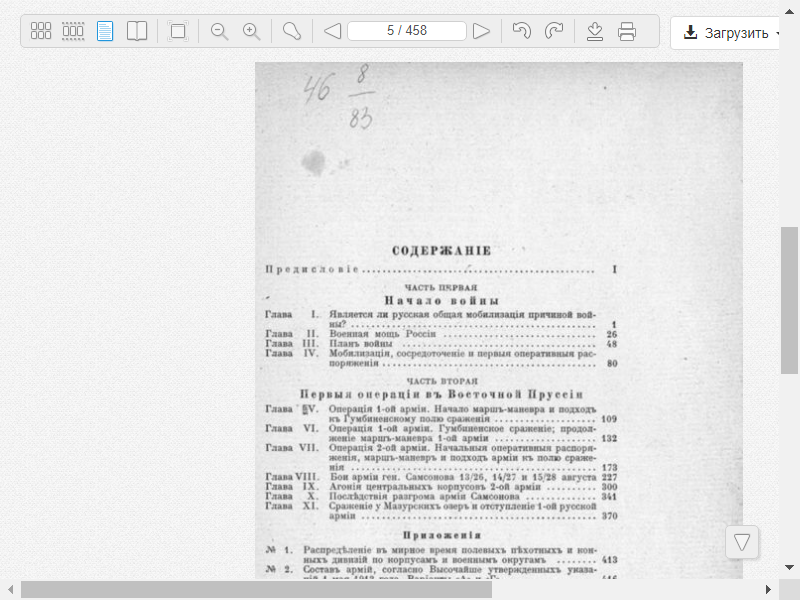The width and height of the screenshot is (800, 600).
Task: Activate the magnifier search tool
Action: click(292, 31)
